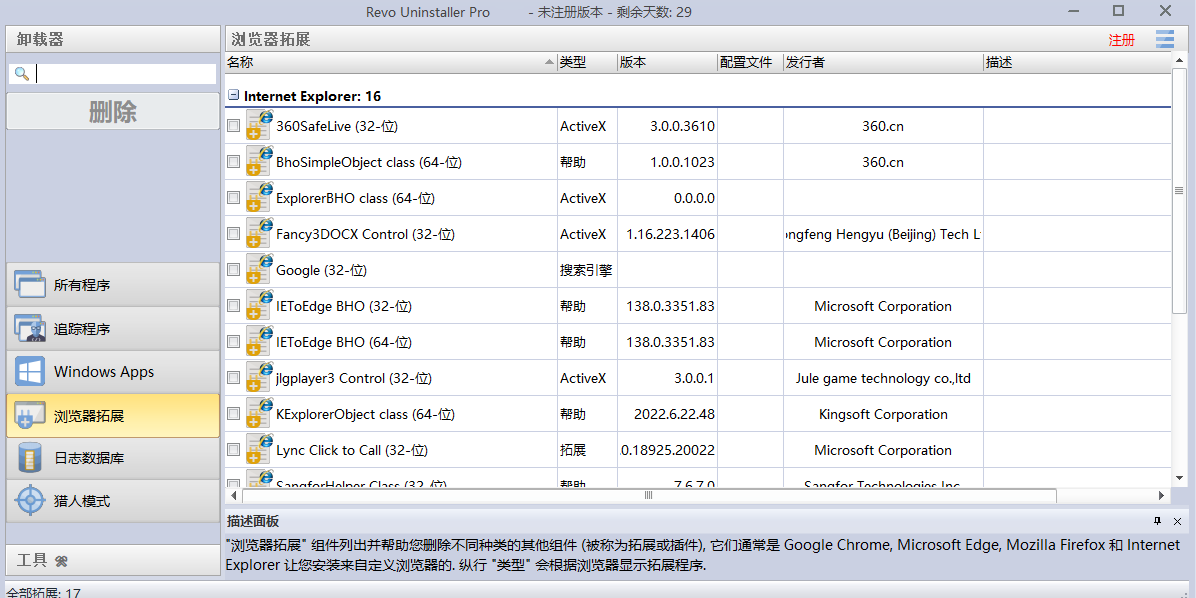The height and width of the screenshot is (598, 1196).
Task: Check the Google (32-位) checkbox
Action: (233, 270)
